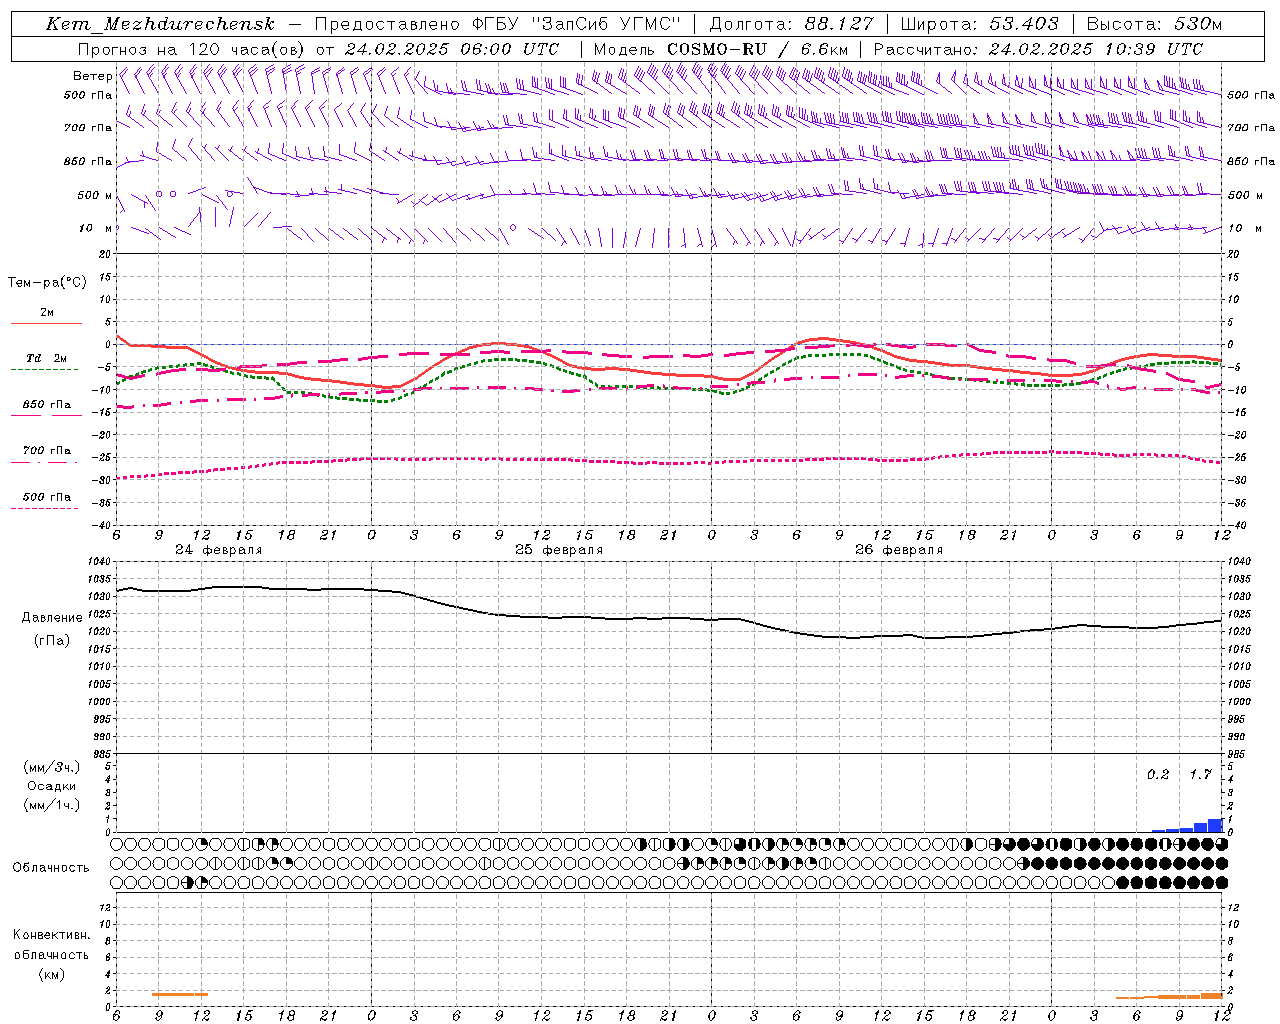1280x1024 pixels.
Task: Click the '(км)' convective height unit label
Action: [52, 975]
